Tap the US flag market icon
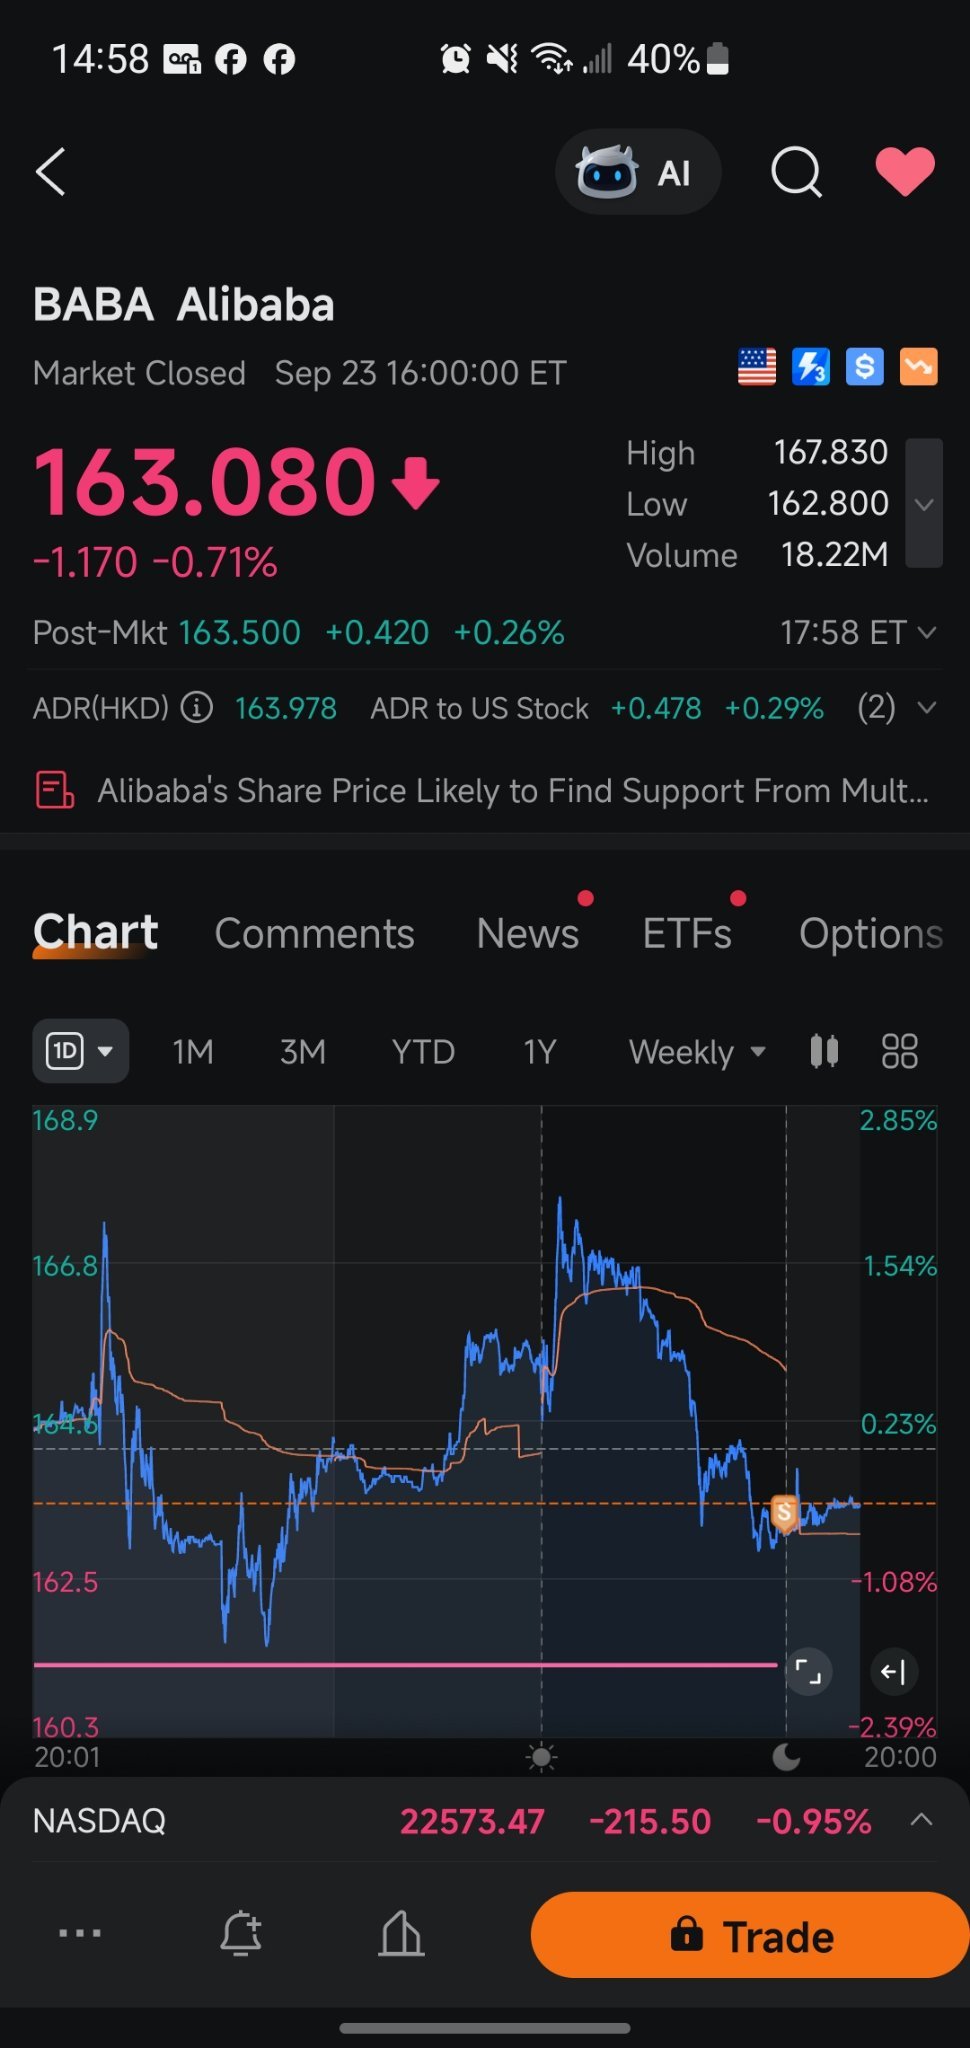The height and width of the screenshot is (2048, 970). click(757, 367)
